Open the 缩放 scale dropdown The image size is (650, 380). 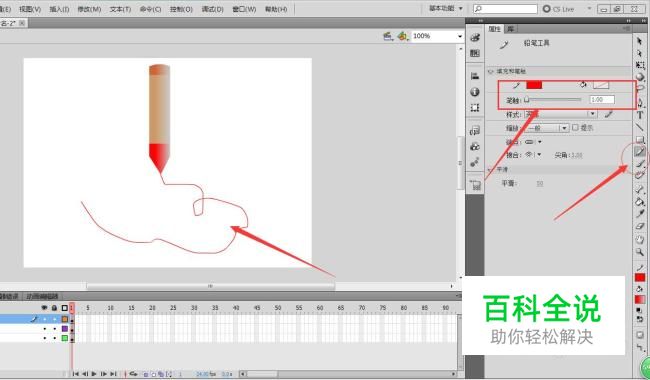(x=547, y=128)
